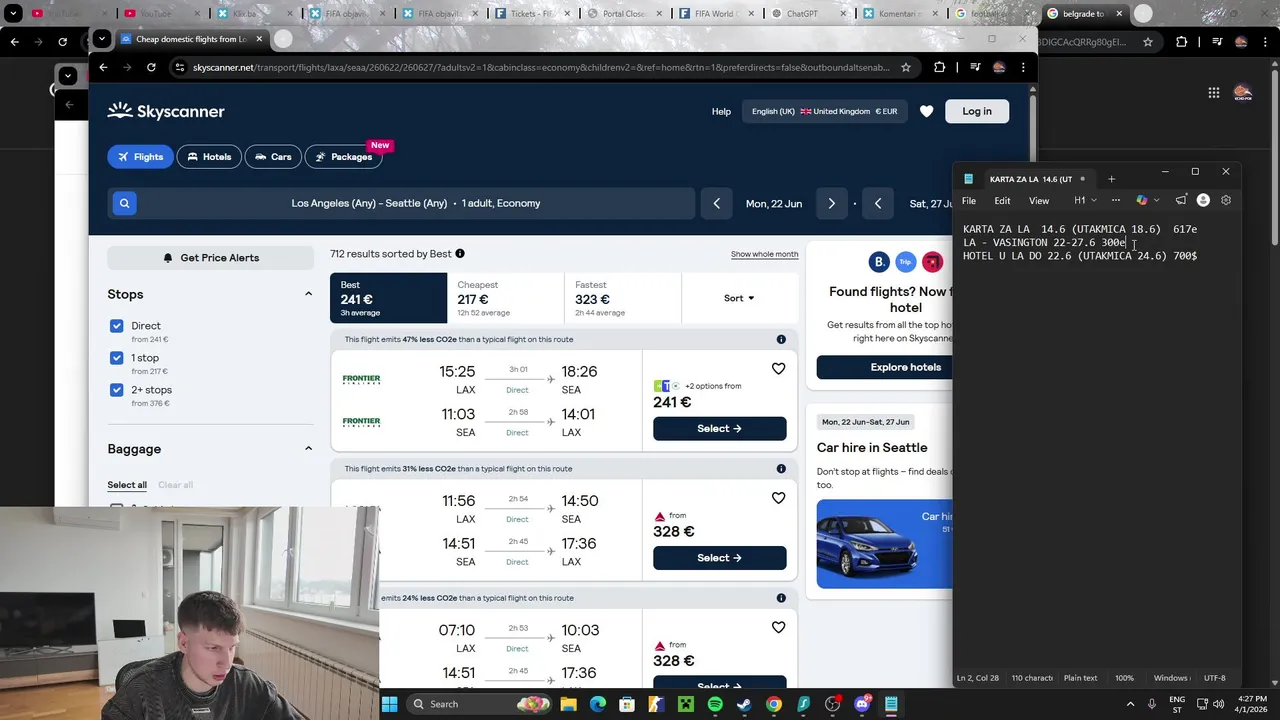The height and width of the screenshot is (720, 1280).
Task: Click Help link in Skyscanner header
Action: [721, 111]
